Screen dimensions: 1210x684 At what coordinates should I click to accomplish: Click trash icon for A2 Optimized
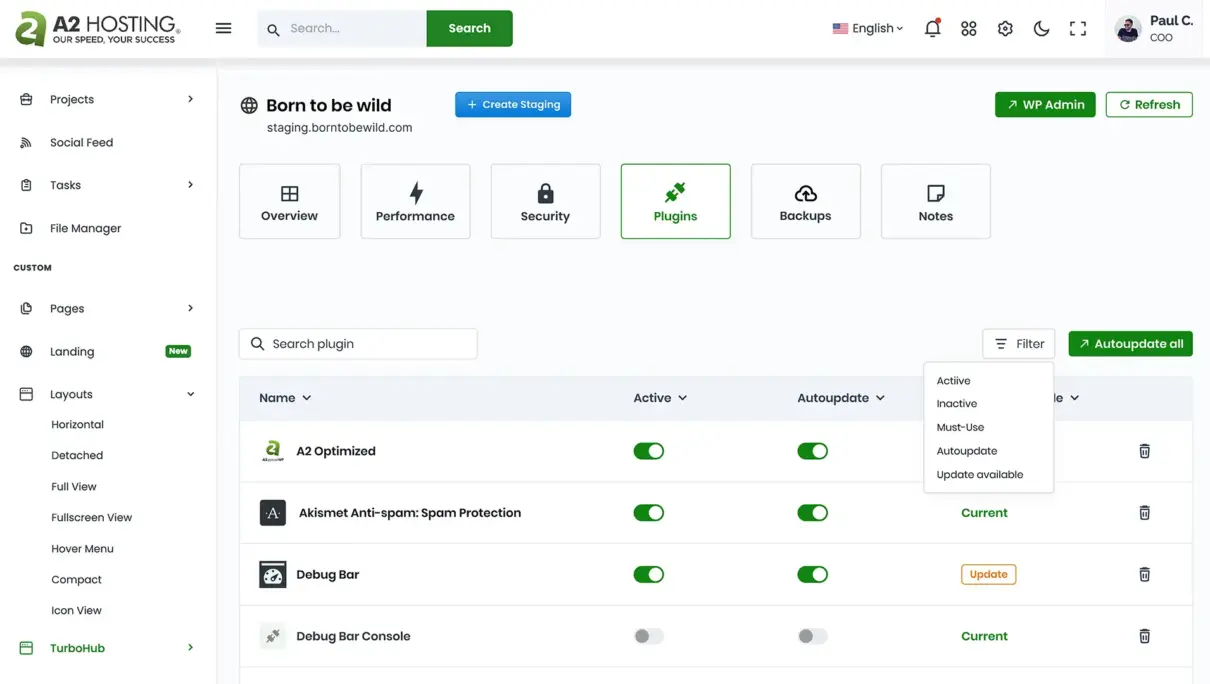tap(1144, 451)
